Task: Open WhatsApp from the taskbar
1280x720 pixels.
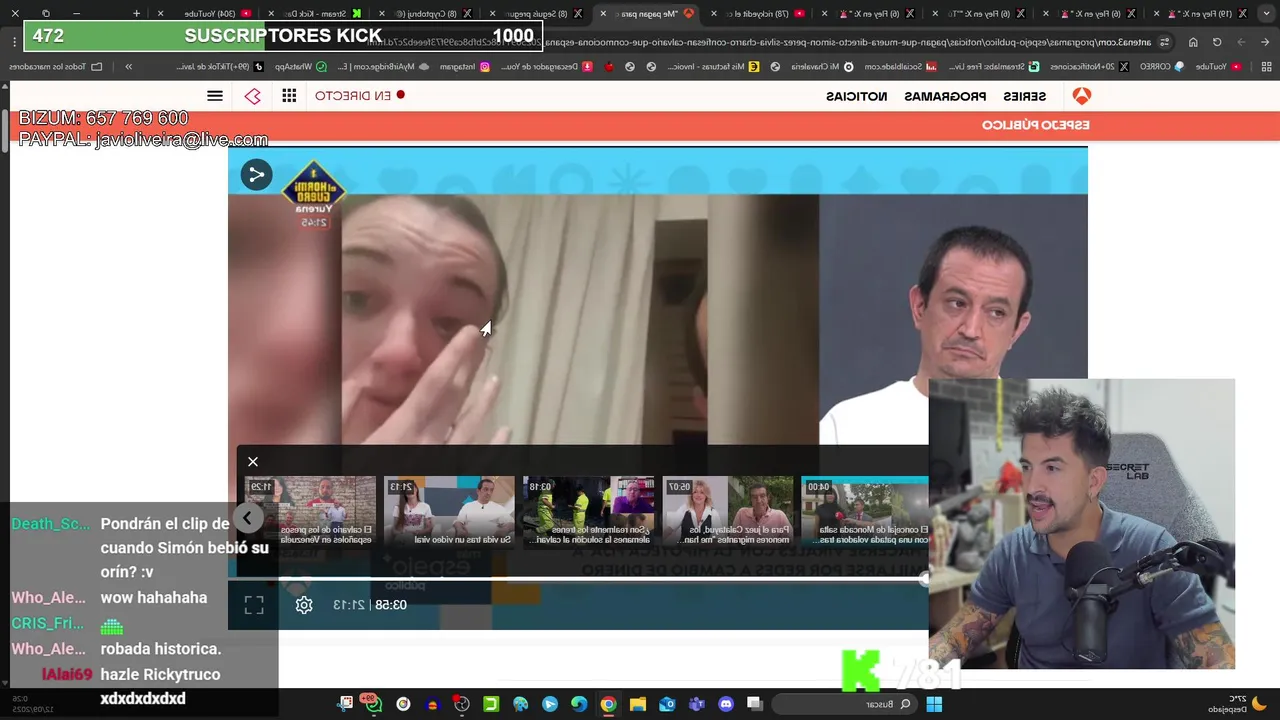Action: [x=373, y=704]
